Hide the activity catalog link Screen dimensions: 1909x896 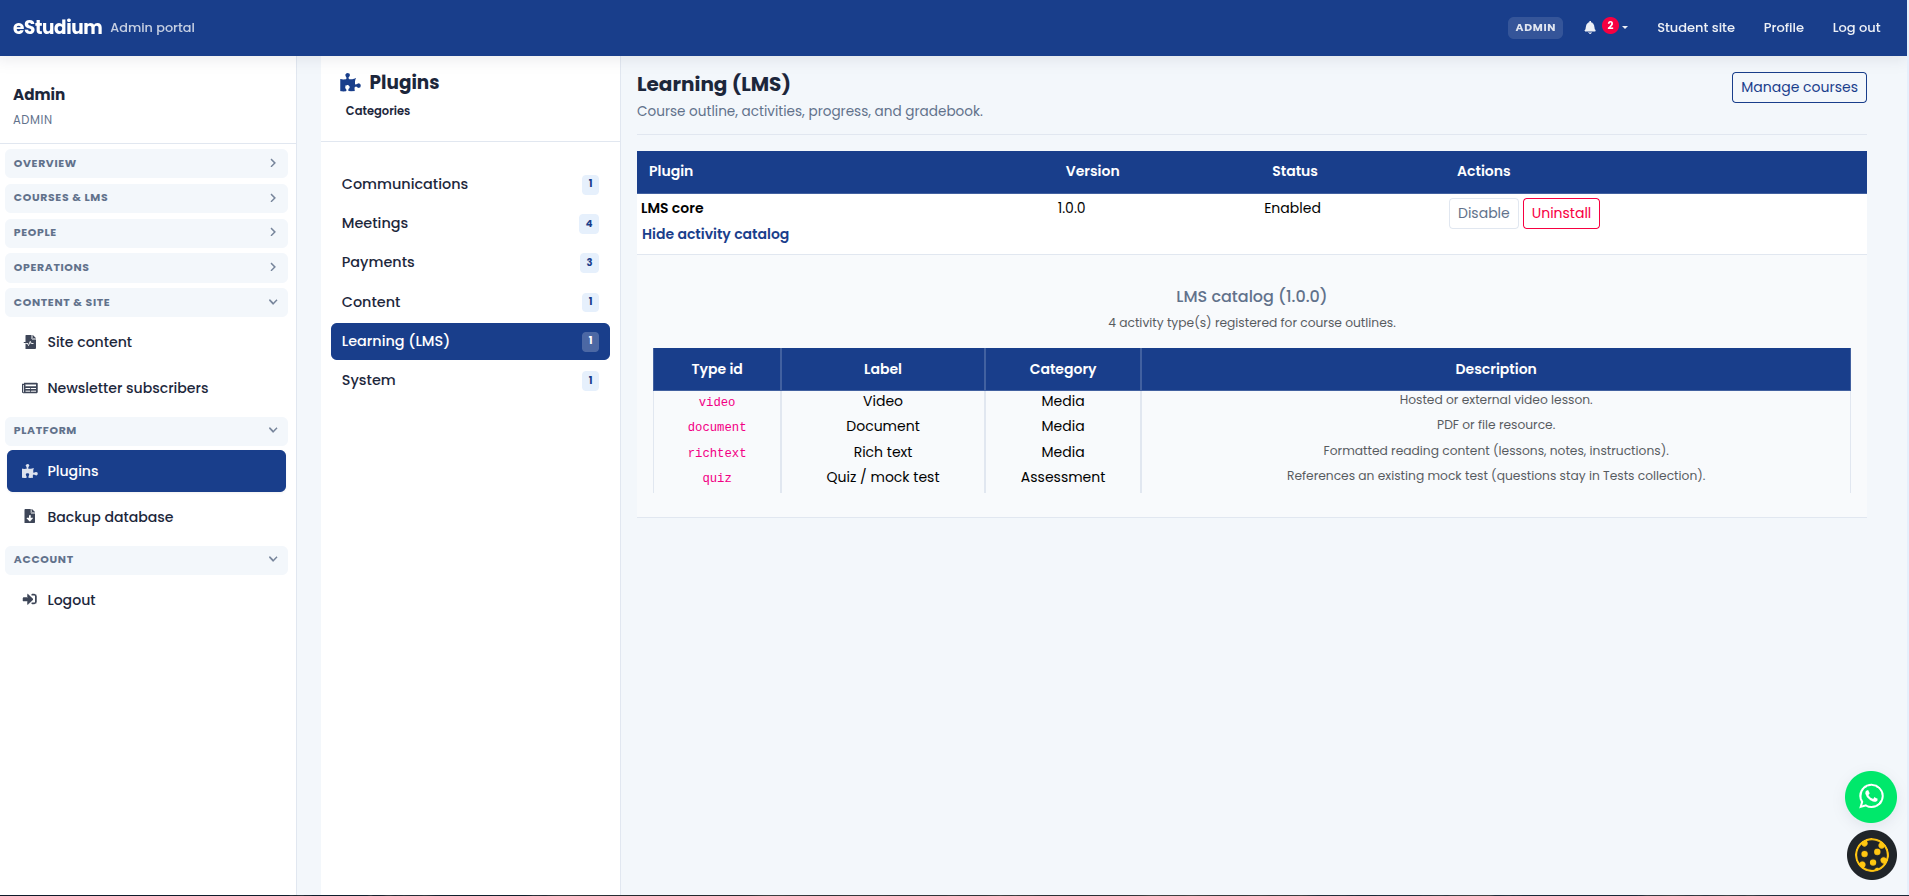715,234
